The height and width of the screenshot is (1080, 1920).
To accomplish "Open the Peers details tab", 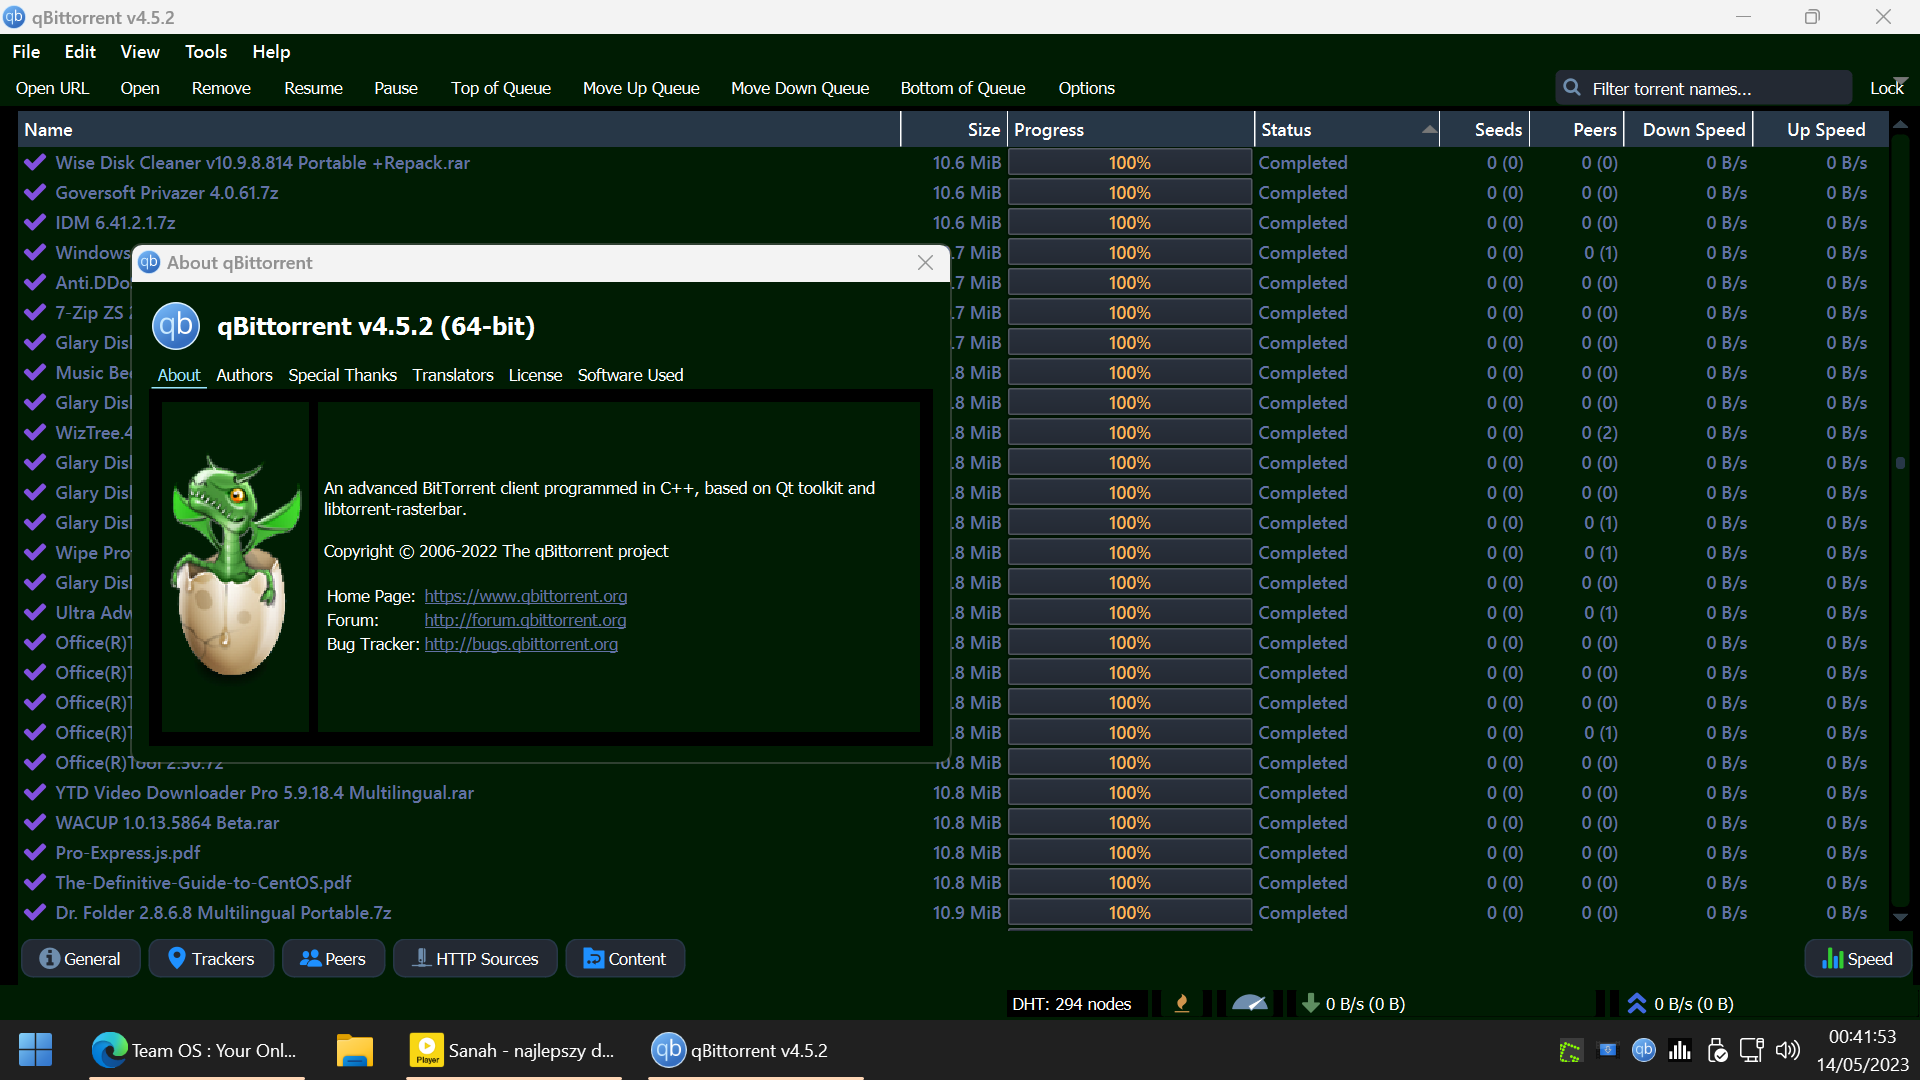I will 333,959.
